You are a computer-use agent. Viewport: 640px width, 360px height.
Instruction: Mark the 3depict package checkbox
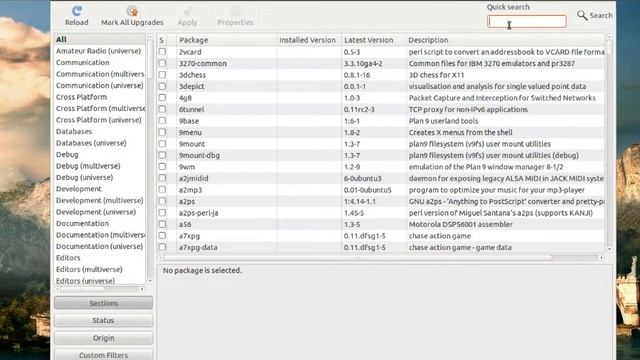[x=162, y=86]
